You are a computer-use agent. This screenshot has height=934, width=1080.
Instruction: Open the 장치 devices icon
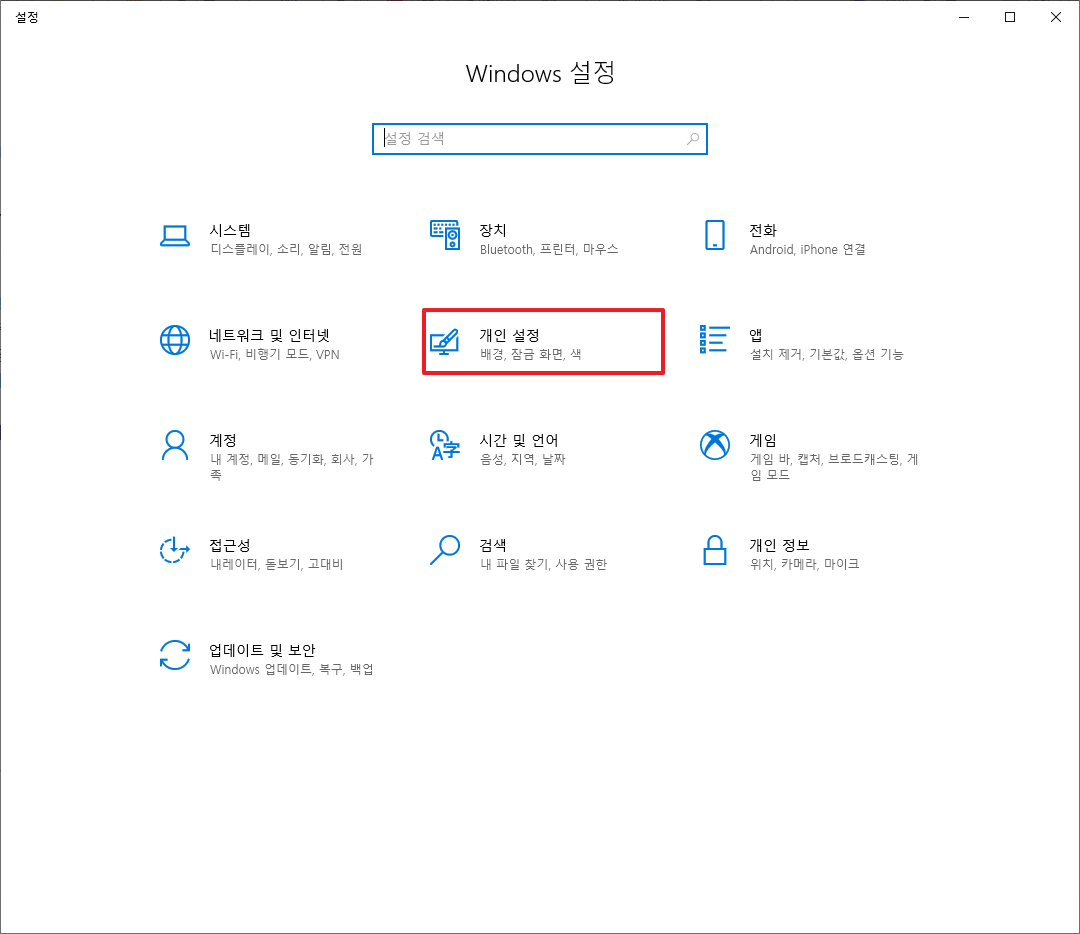tap(445, 236)
